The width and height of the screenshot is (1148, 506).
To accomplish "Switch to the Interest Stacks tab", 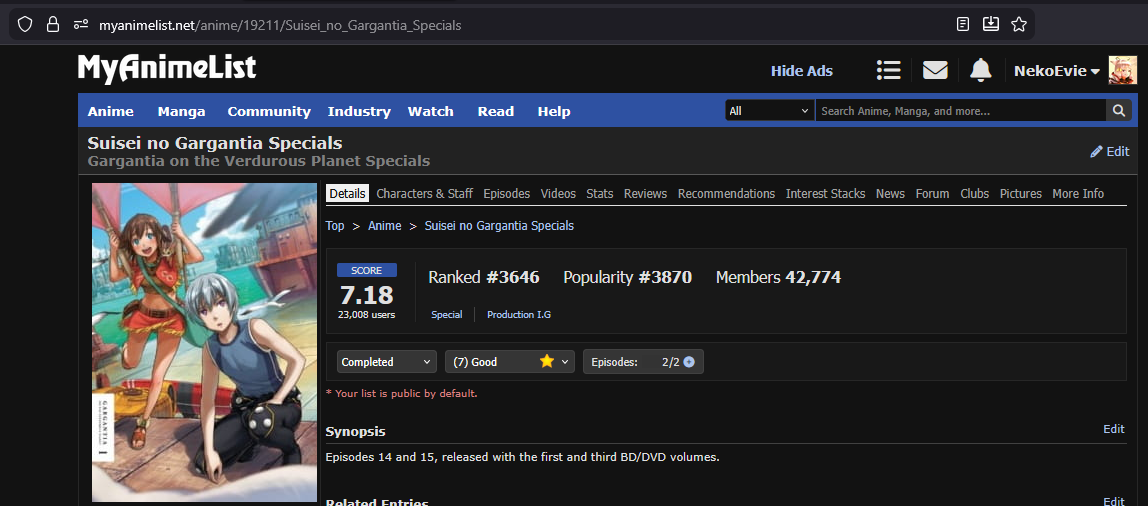I will pos(825,193).
